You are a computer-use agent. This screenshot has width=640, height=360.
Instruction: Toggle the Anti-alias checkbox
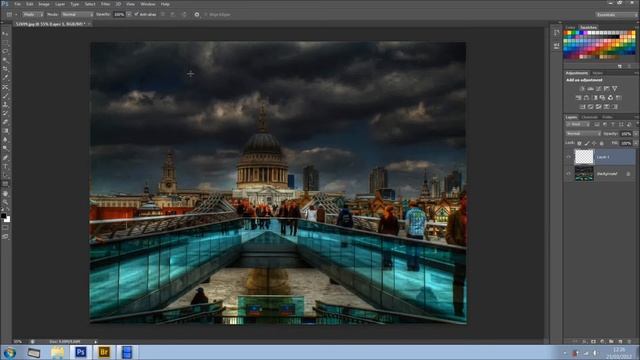tap(137, 14)
